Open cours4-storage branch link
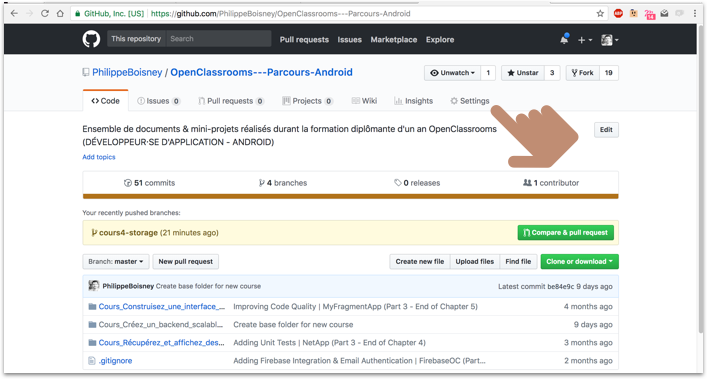The height and width of the screenshot is (379, 707). [x=129, y=233]
